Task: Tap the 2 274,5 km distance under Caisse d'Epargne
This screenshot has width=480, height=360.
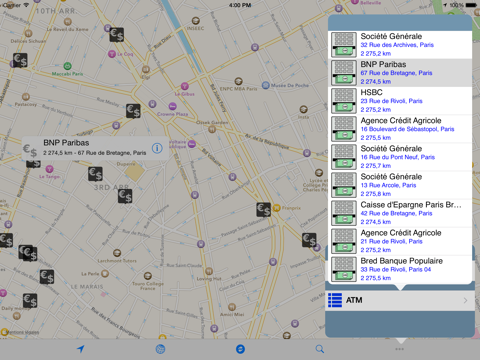Action: click(x=376, y=222)
